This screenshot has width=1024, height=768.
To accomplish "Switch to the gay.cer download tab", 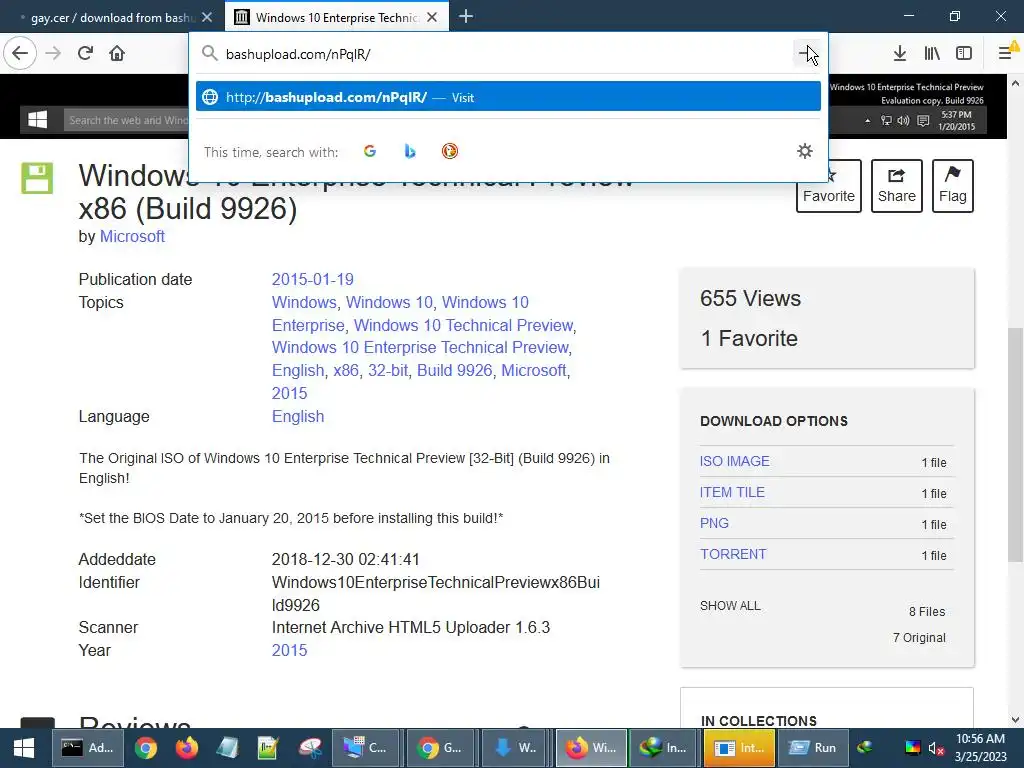I will [x=111, y=17].
